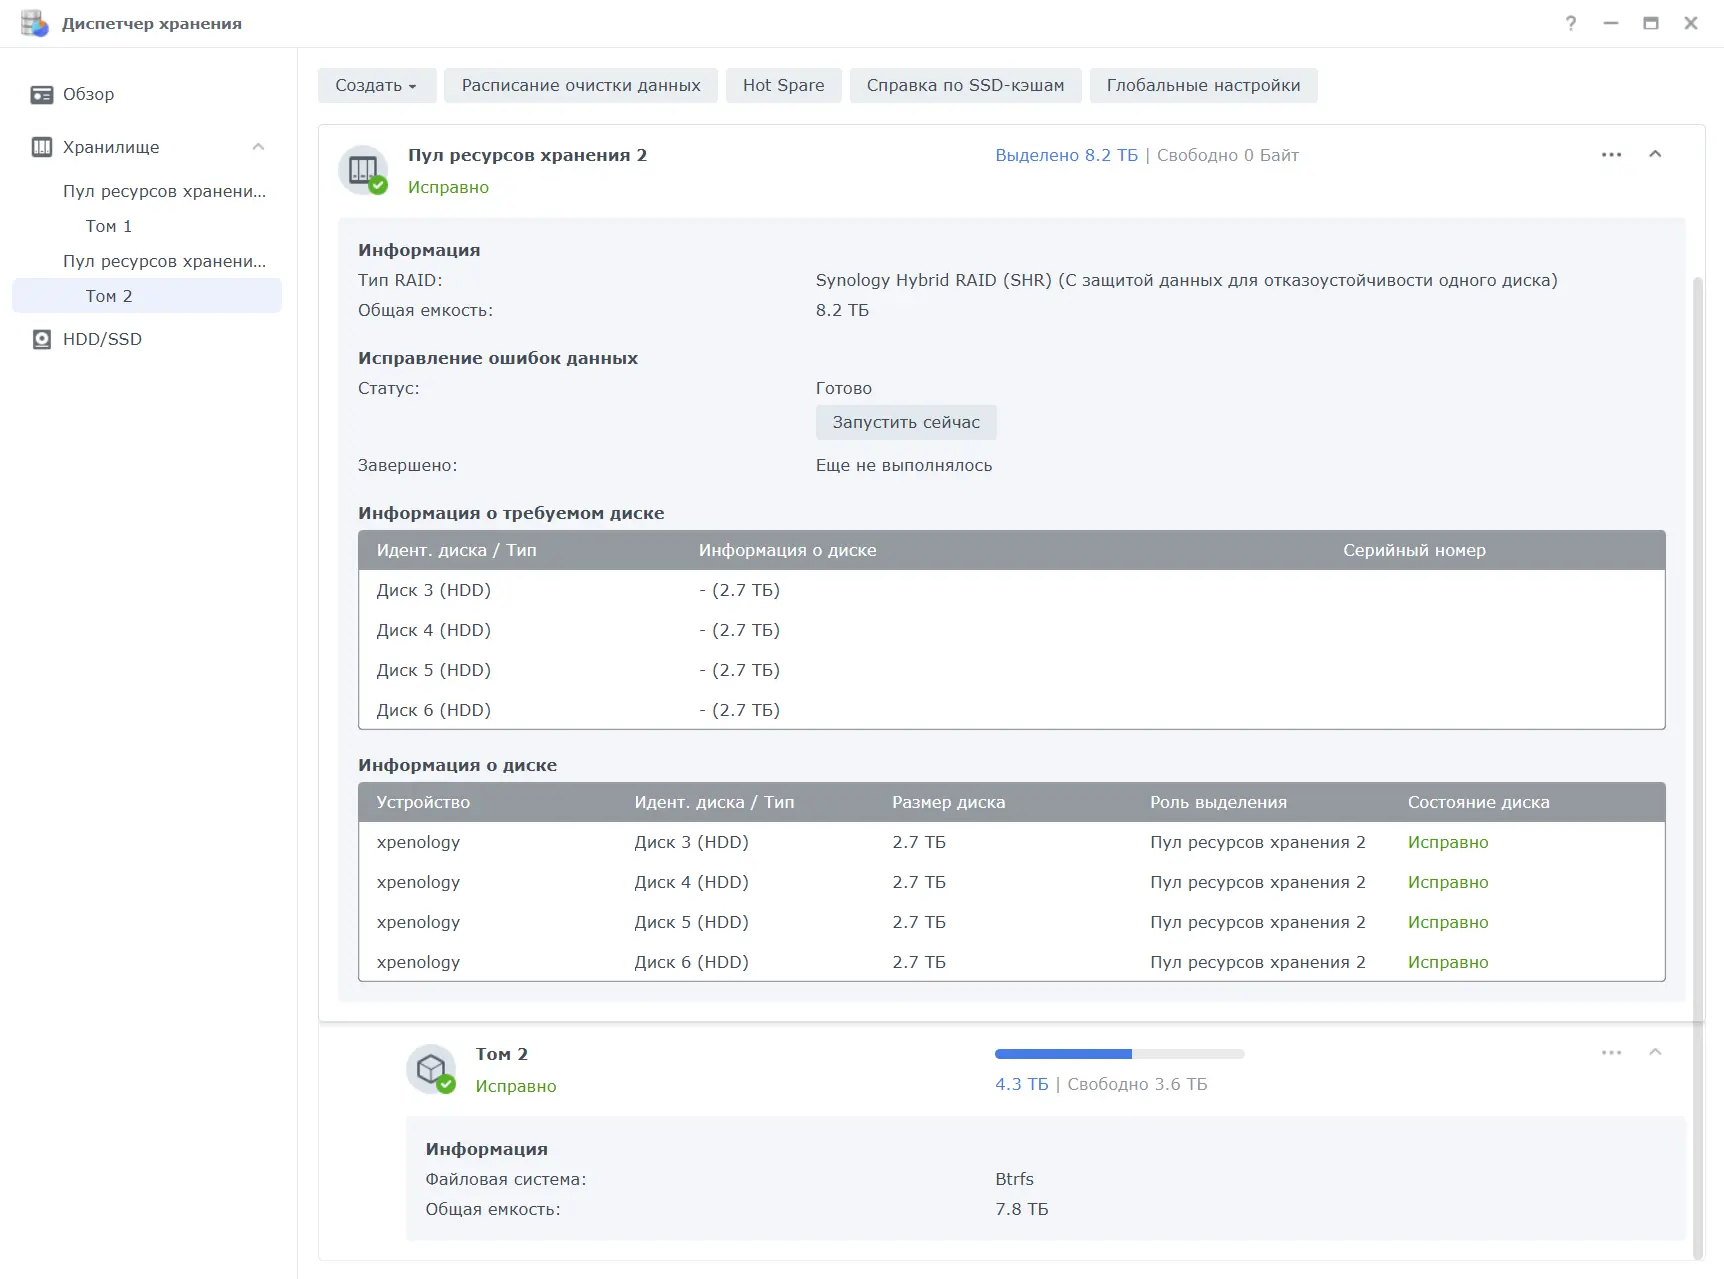The image size is (1724, 1279).
Task: Click the Информация о диске column header
Action: tap(787, 550)
